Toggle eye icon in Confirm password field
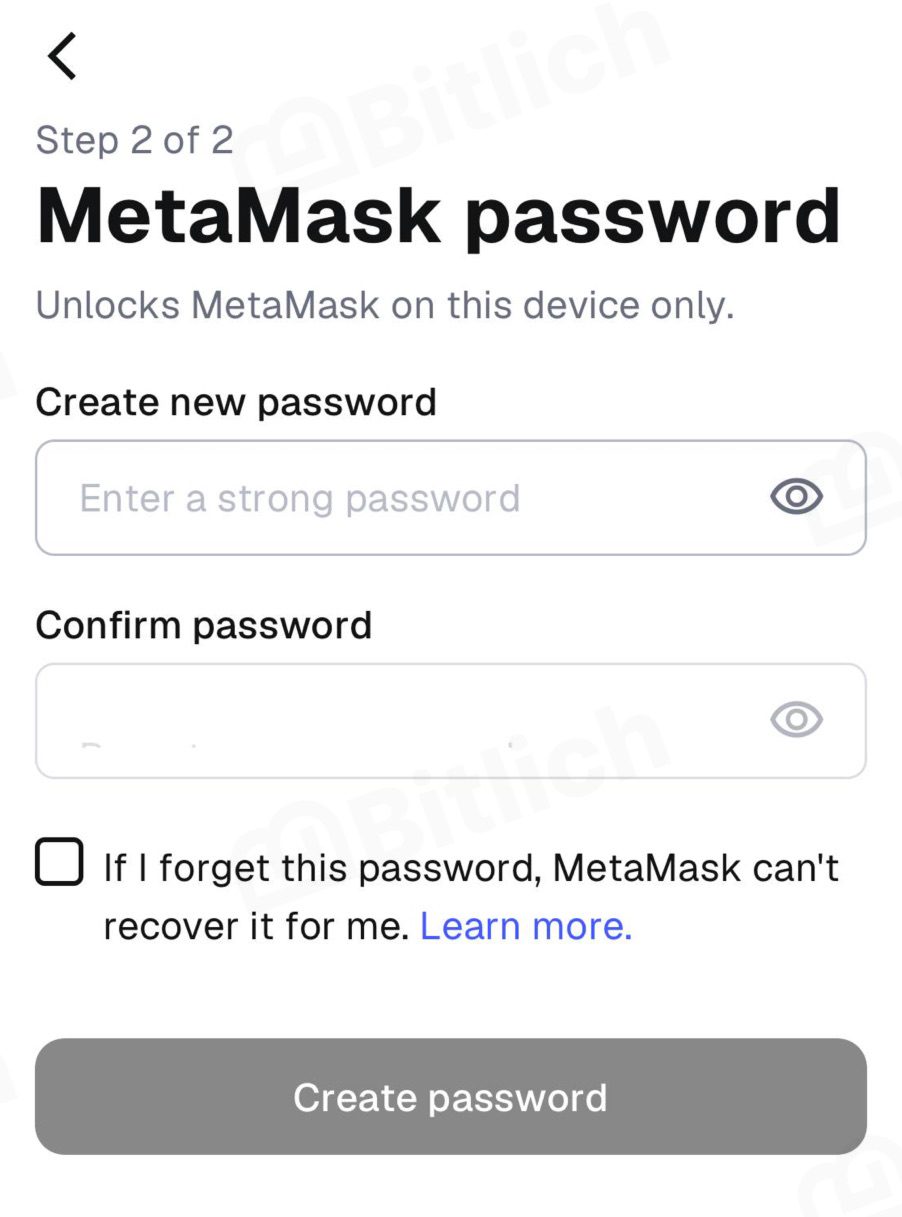Screen dimensions: 902x1217 [796, 719]
